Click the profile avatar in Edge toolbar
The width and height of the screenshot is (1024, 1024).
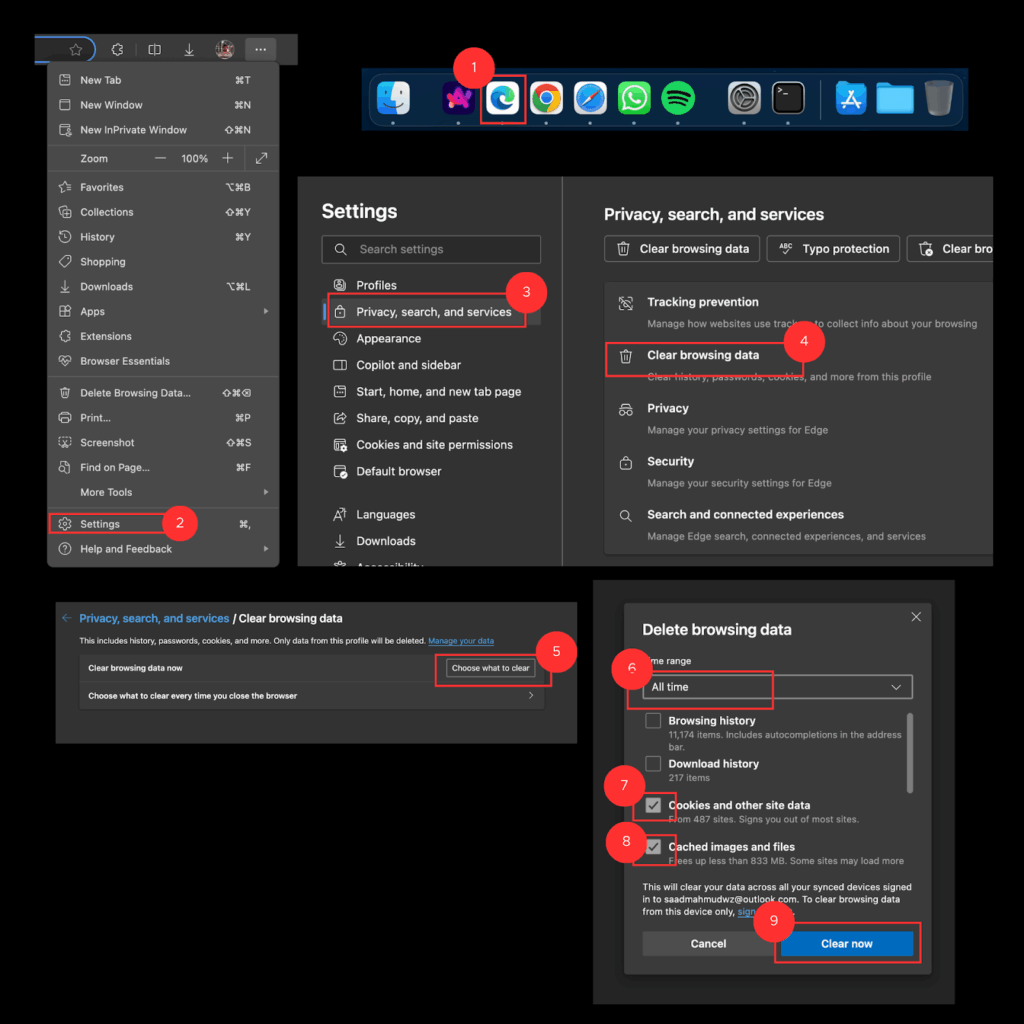tap(225, 50)
